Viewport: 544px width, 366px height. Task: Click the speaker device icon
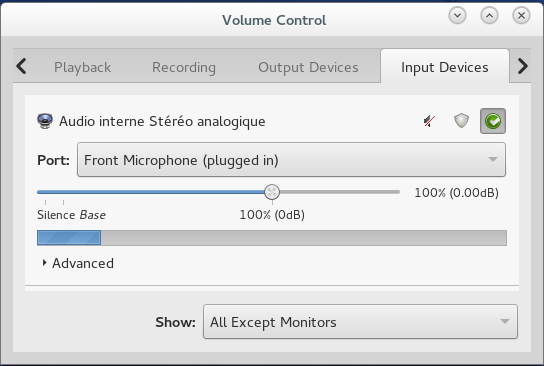pyautogui.click(x=45, y=121)
